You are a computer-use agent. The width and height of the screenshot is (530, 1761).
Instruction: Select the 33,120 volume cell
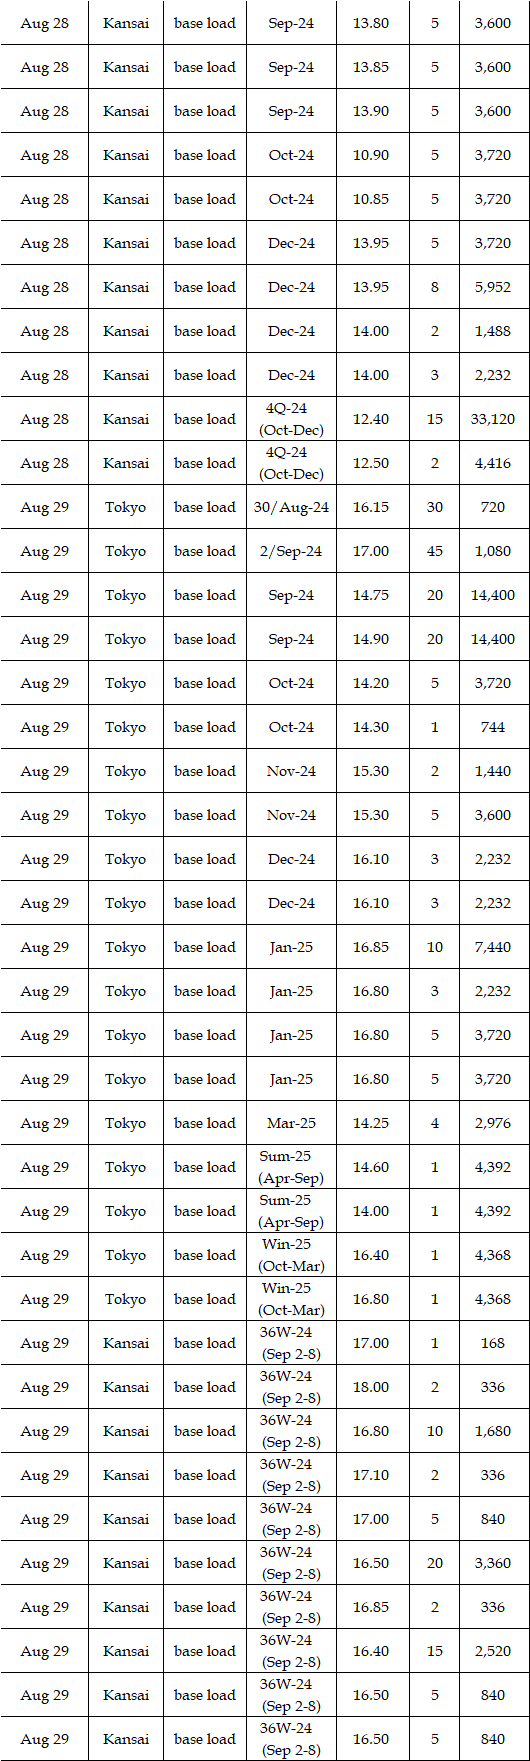494,419
